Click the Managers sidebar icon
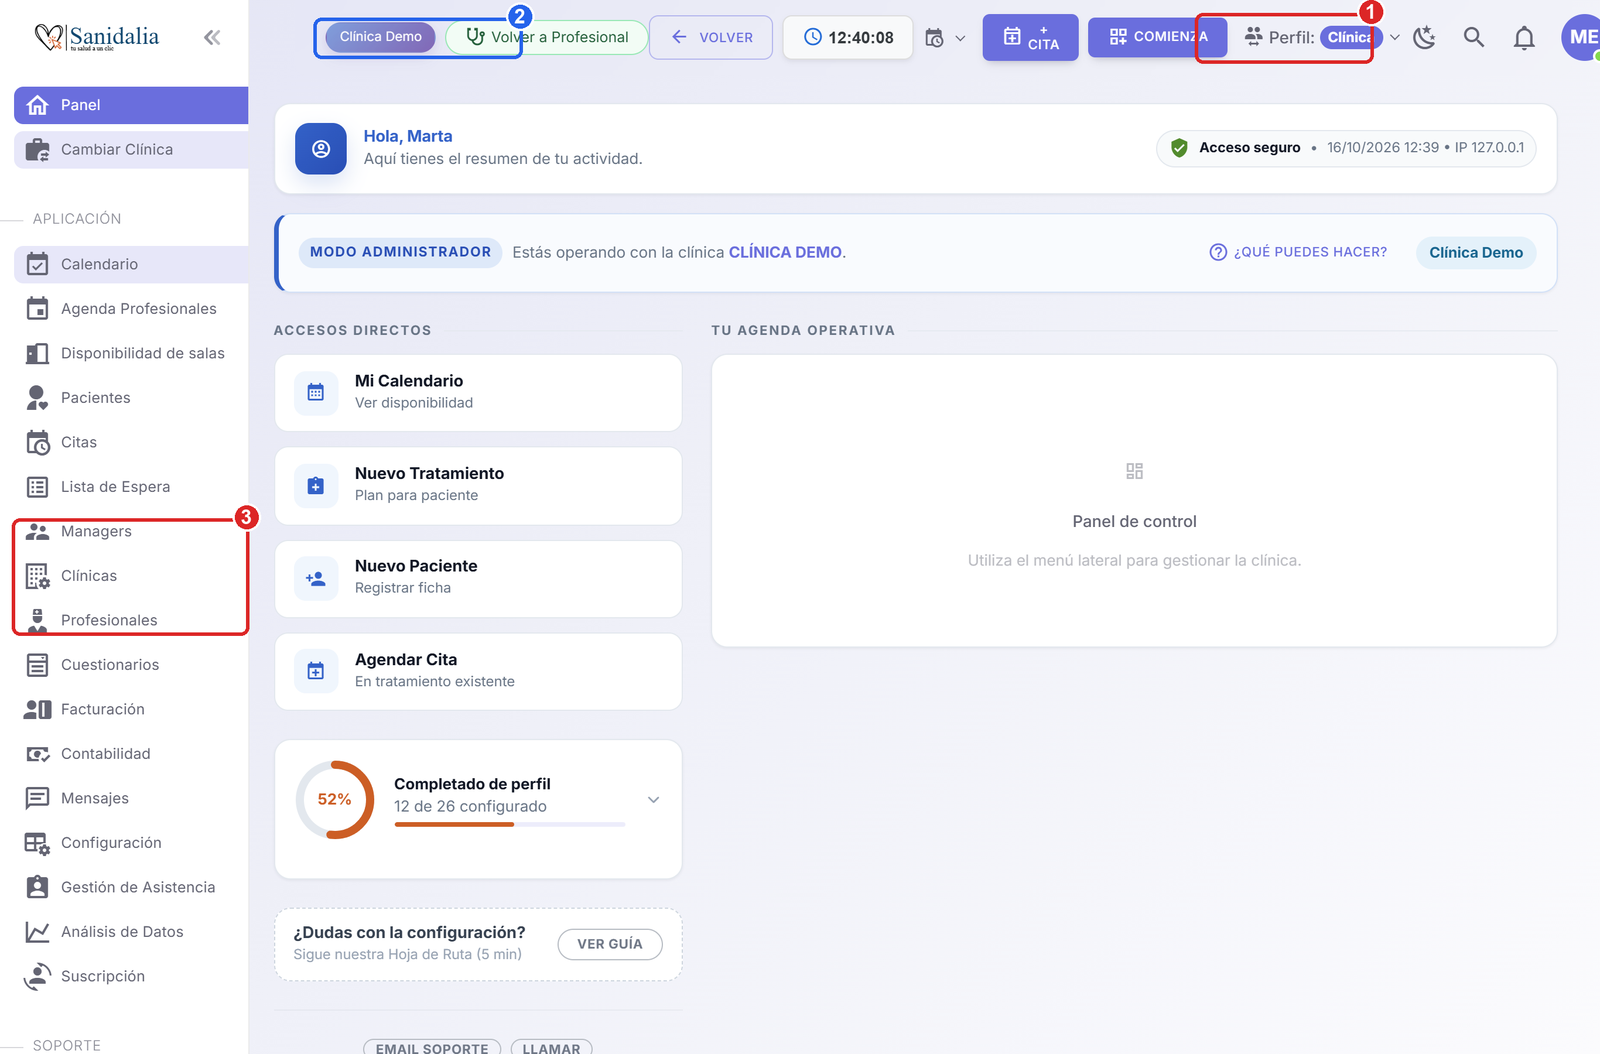1600x1054 pixels. coord(37,531)
